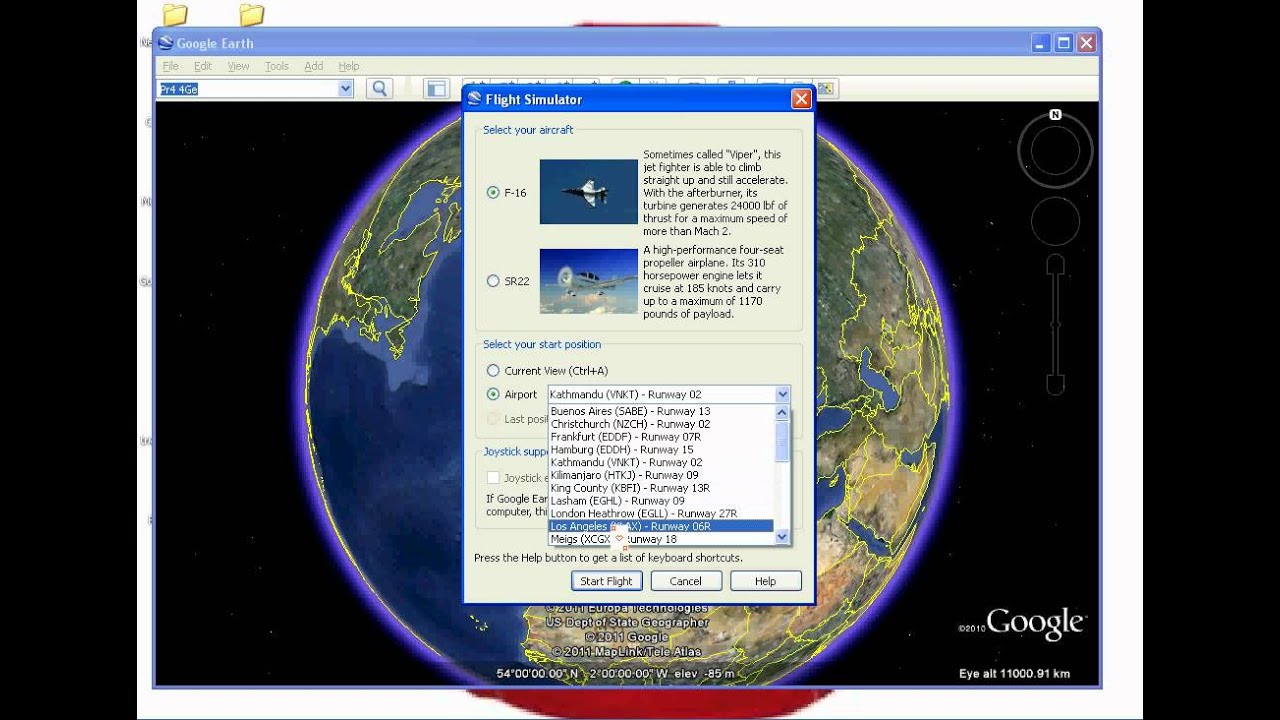Open the first desktop folder behind Google Earth
This screenshot has height=720, width=1280.
175,14
